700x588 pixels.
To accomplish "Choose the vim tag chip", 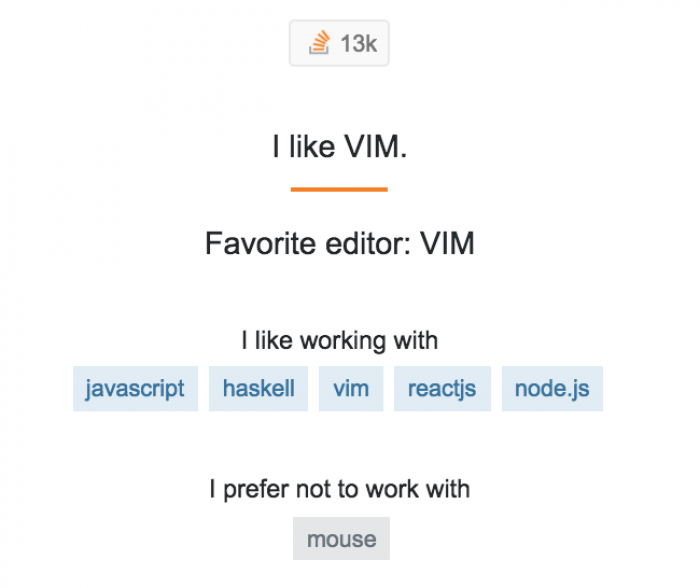I will (351, 388).
